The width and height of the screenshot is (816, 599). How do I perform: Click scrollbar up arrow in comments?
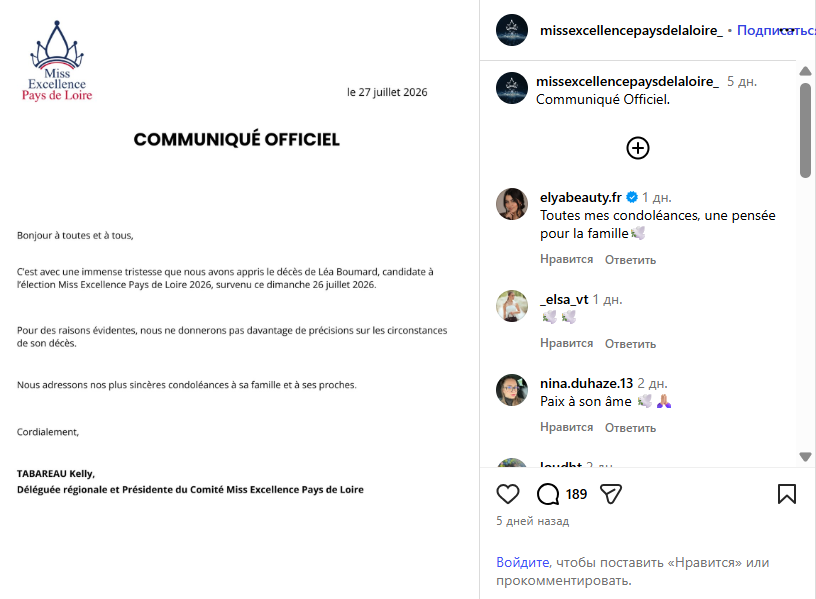805,71
